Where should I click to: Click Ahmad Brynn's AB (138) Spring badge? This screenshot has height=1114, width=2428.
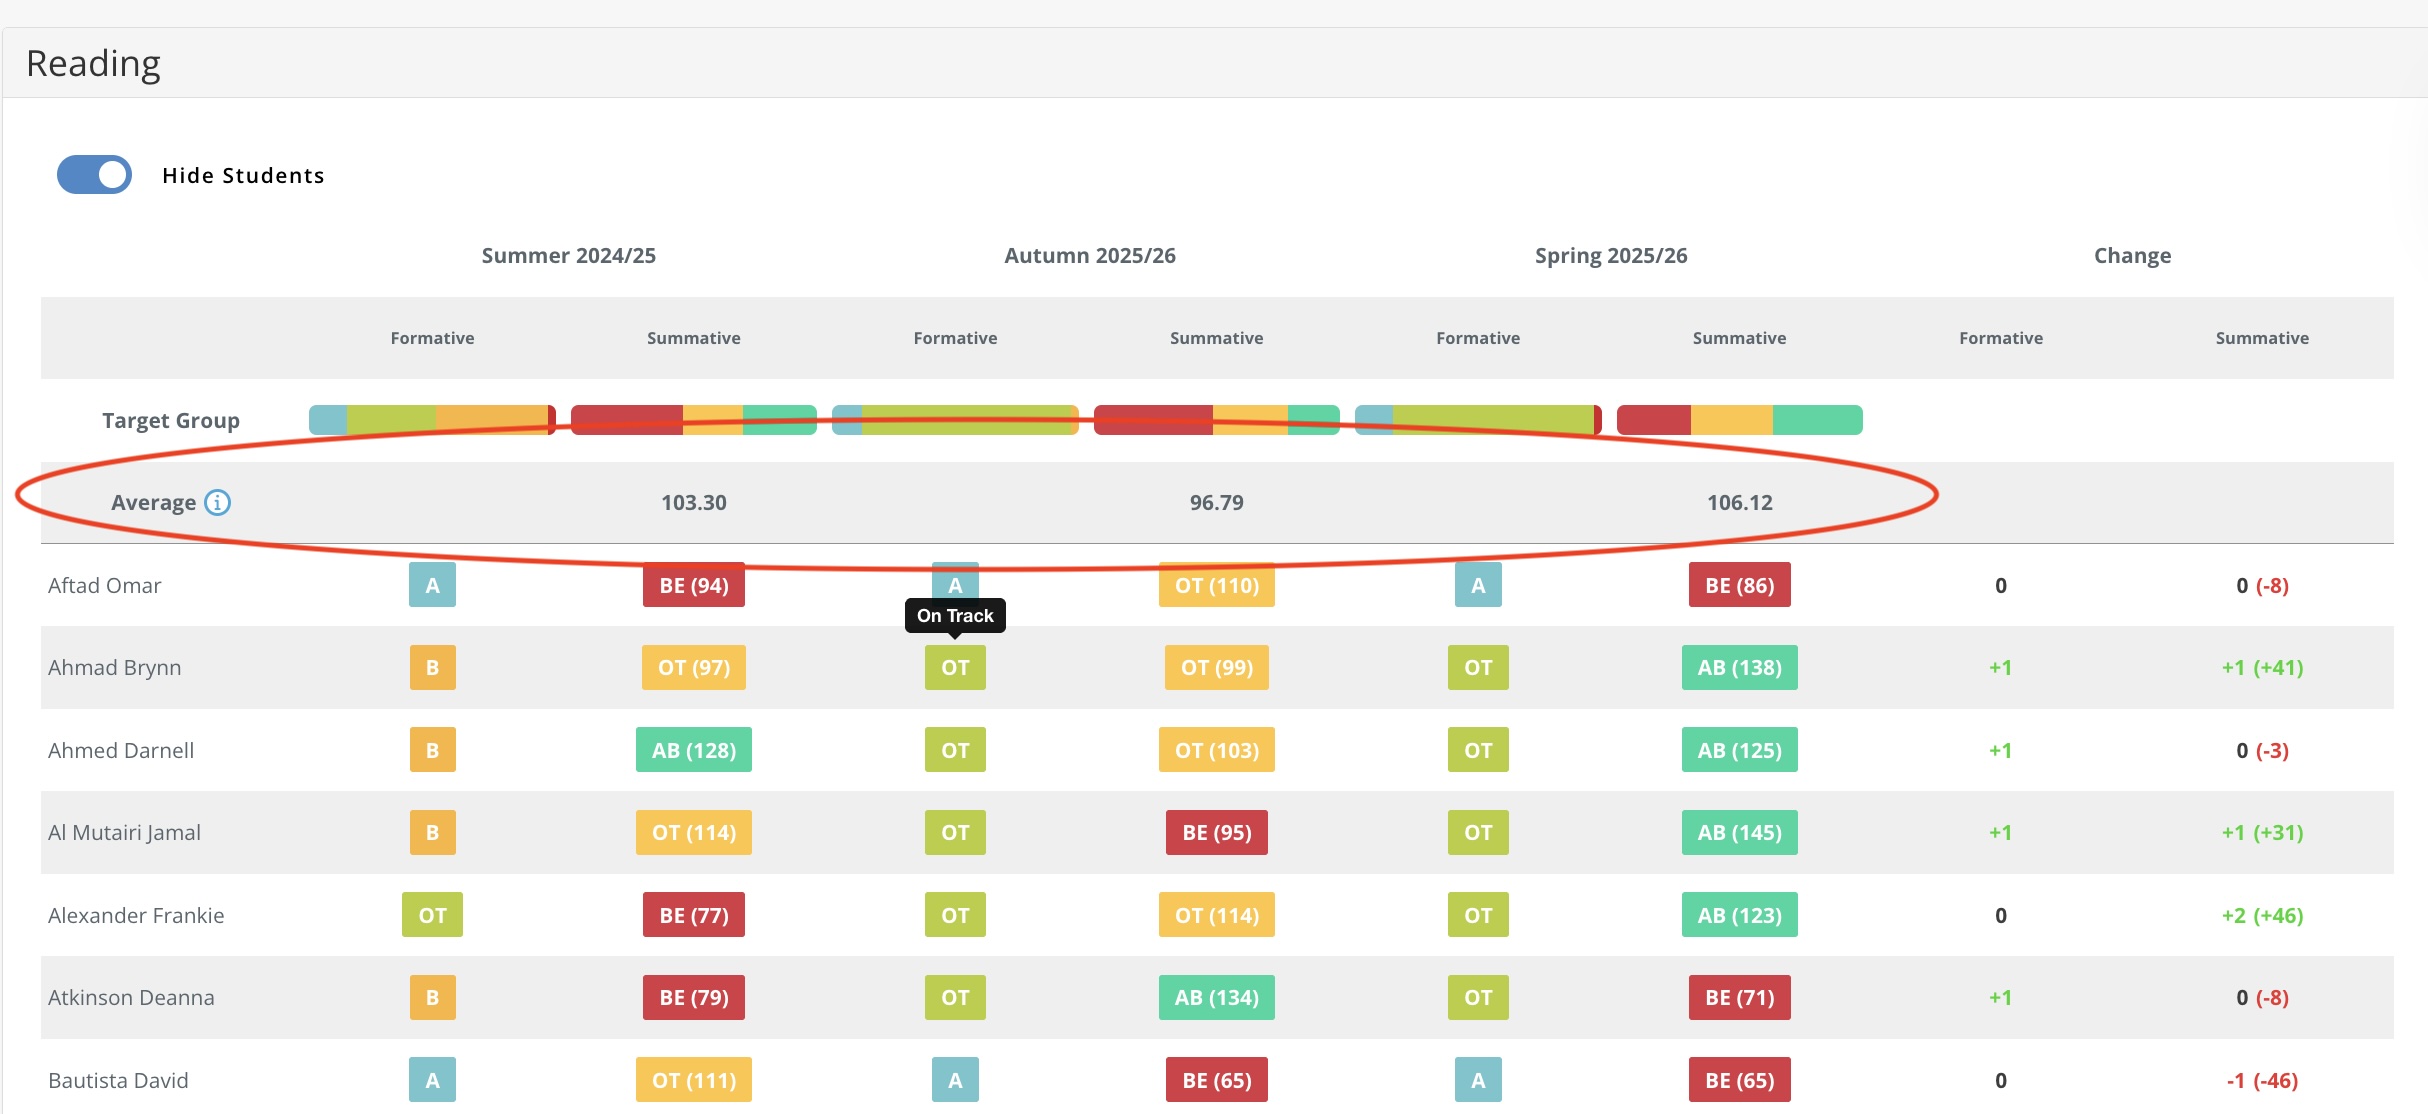point(1739,668)
